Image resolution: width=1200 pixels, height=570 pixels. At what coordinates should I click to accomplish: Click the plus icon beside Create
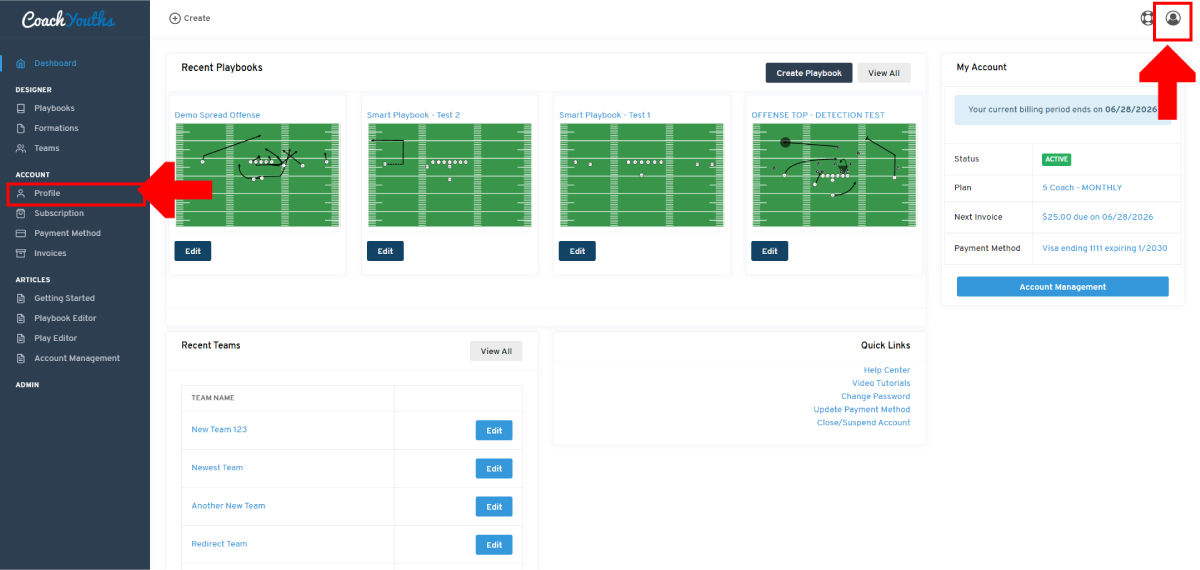tap(175, 18)
